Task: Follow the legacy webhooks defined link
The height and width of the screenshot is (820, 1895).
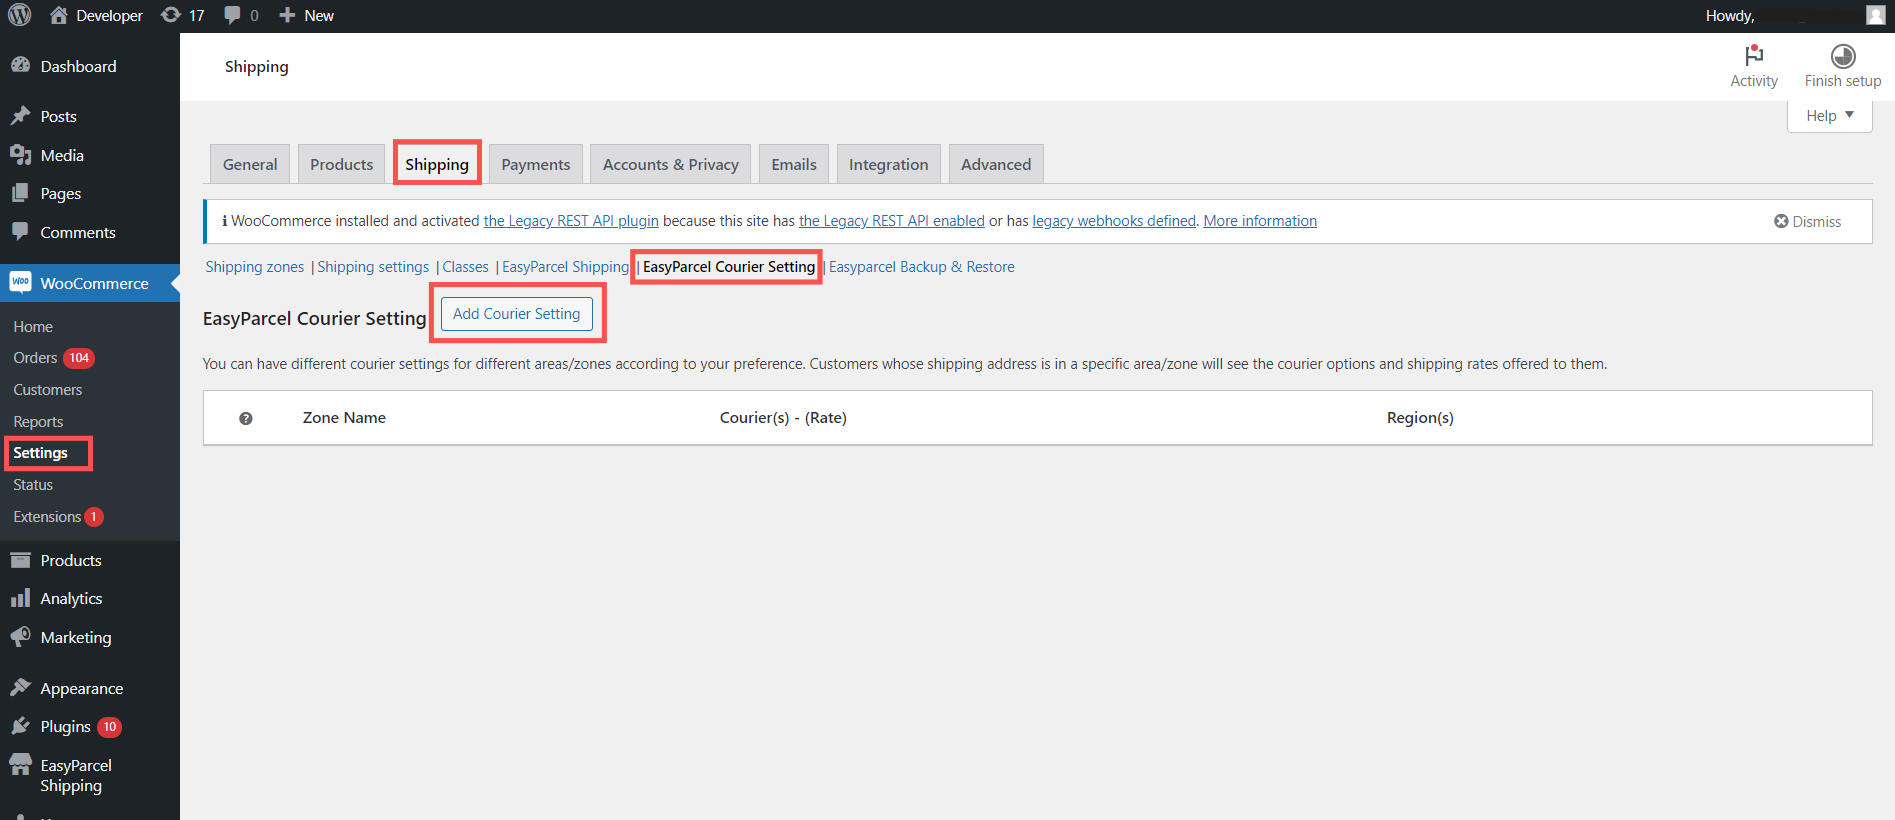Action: tap(1114, 221)
